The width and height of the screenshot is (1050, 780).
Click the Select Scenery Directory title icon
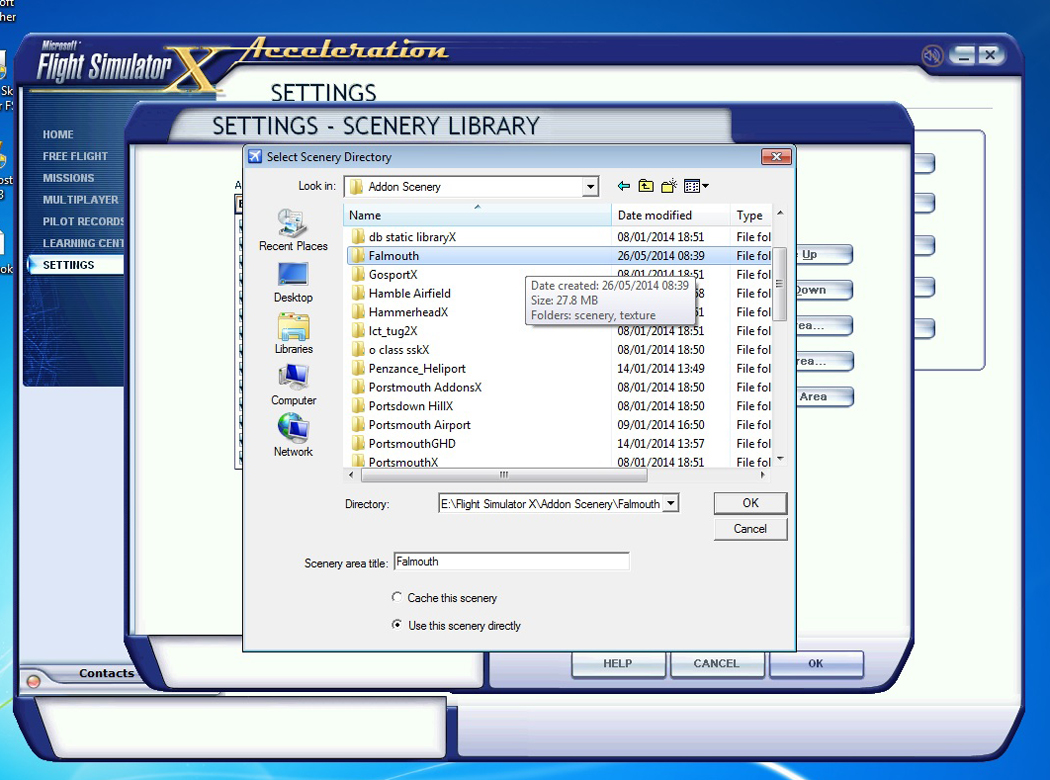tap(255, 157)
